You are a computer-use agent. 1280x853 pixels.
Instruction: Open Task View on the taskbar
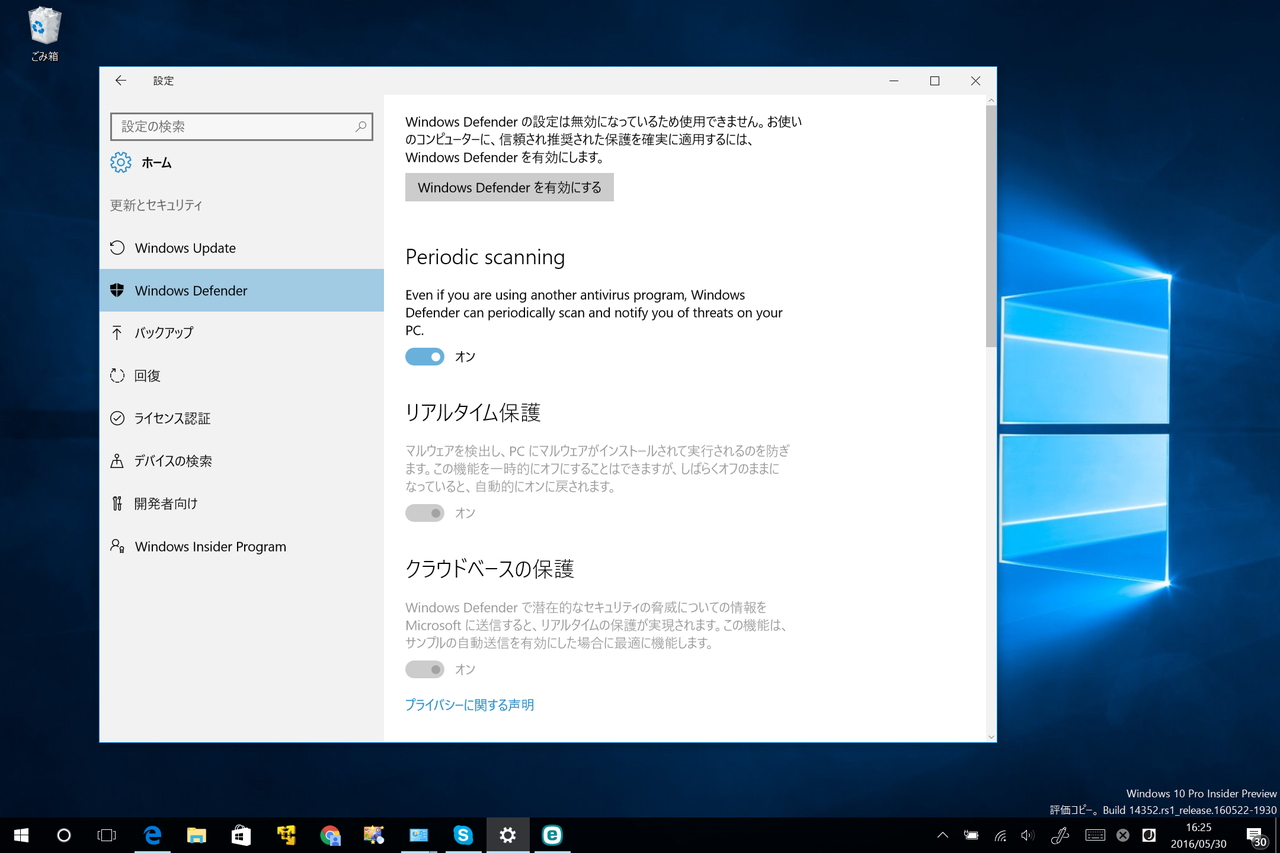[x=106, y=835]
